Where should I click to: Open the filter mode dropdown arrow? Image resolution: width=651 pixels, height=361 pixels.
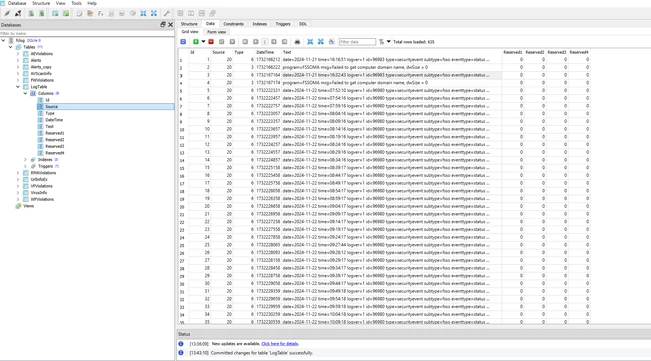point(389,41)
